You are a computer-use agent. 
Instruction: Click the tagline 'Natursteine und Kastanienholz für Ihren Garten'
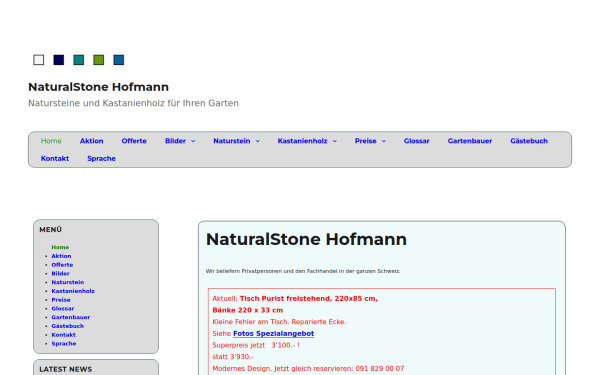coord(134,103)
